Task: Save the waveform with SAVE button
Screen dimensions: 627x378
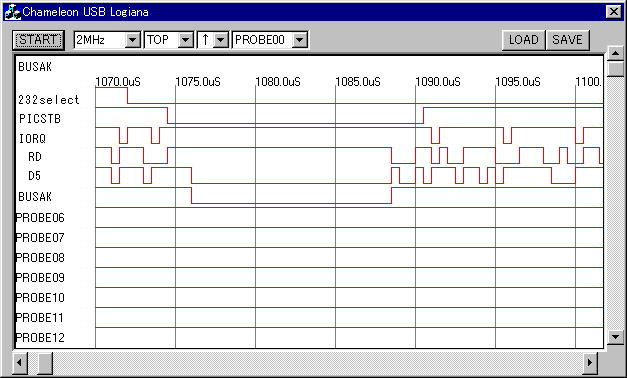Action: tap(567, 40)
